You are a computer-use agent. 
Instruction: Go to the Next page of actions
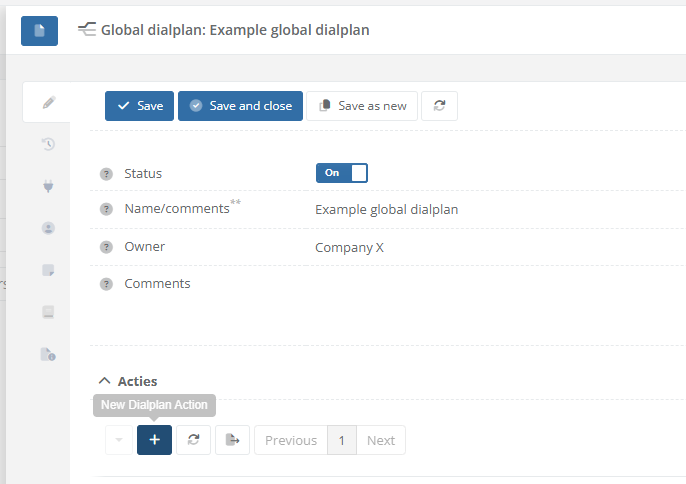(x=381, y=440)
